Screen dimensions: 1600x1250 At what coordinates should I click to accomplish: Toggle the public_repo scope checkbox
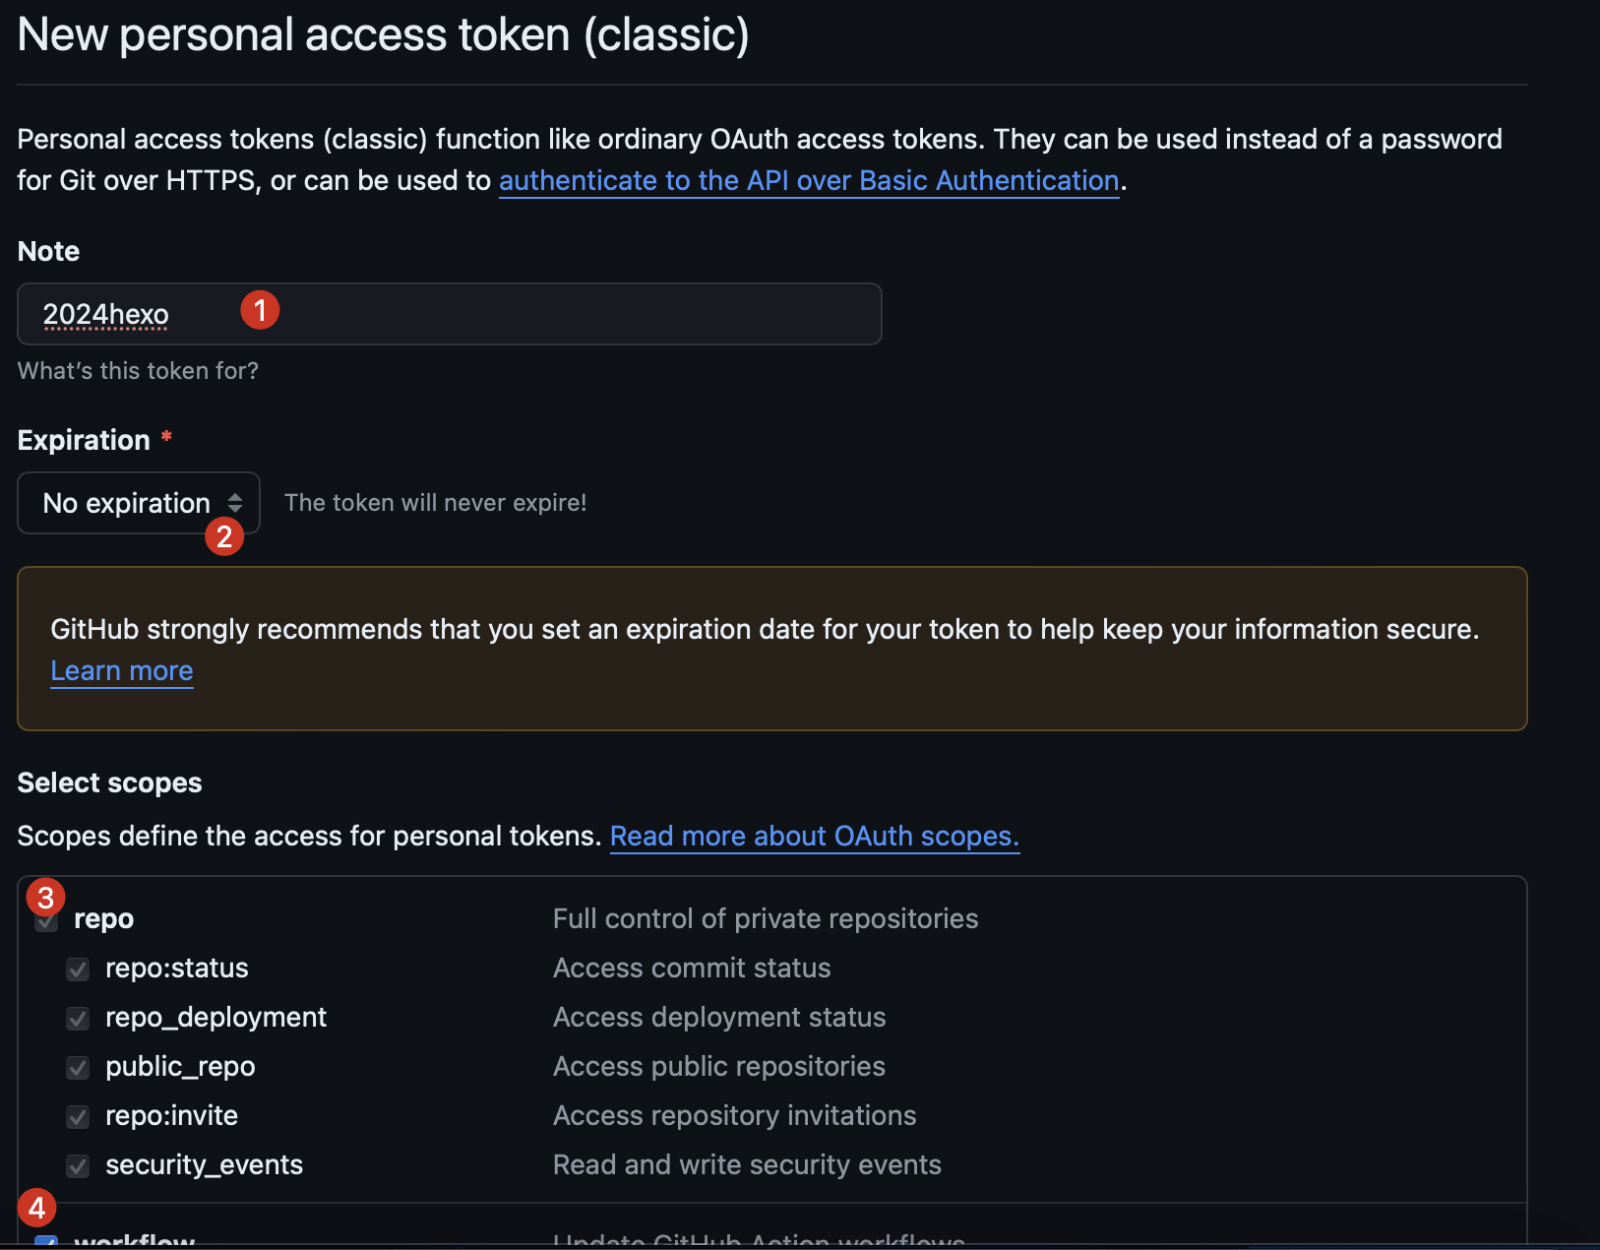pyautogui.click(x=78, y=1067)
